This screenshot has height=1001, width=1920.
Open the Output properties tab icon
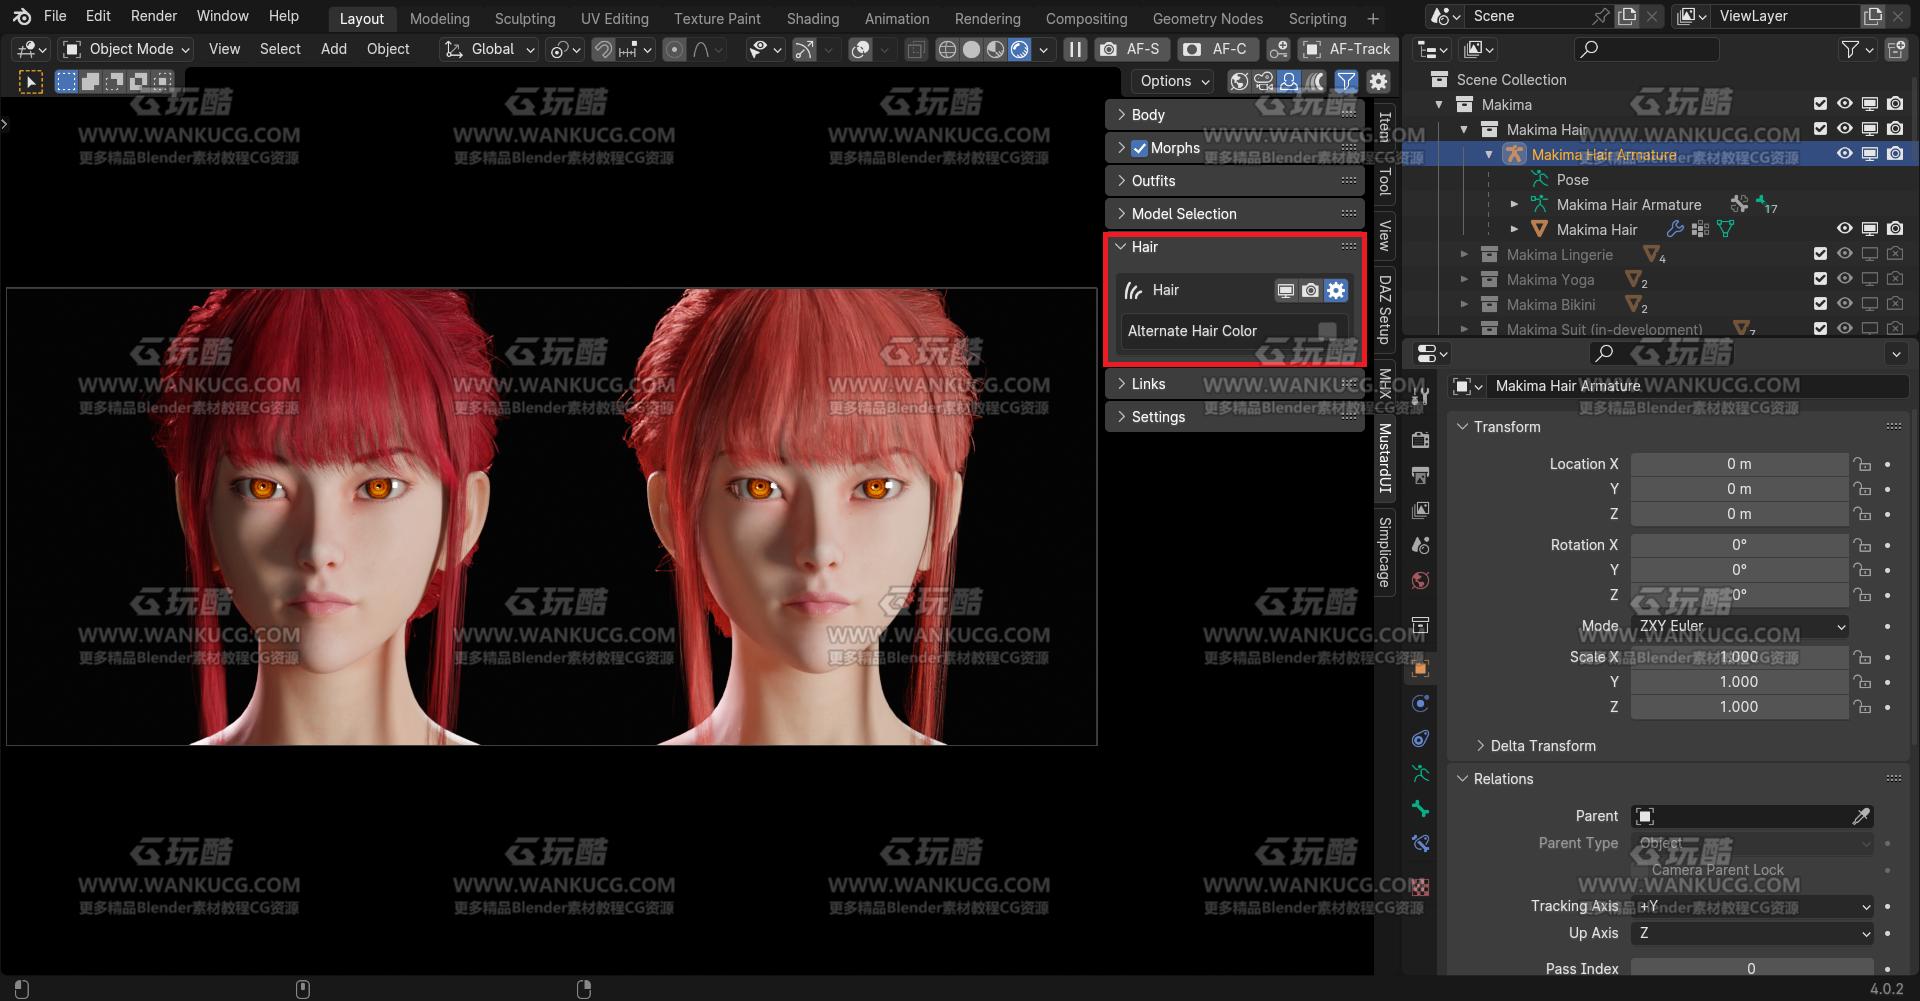(x=1420, y=475)
